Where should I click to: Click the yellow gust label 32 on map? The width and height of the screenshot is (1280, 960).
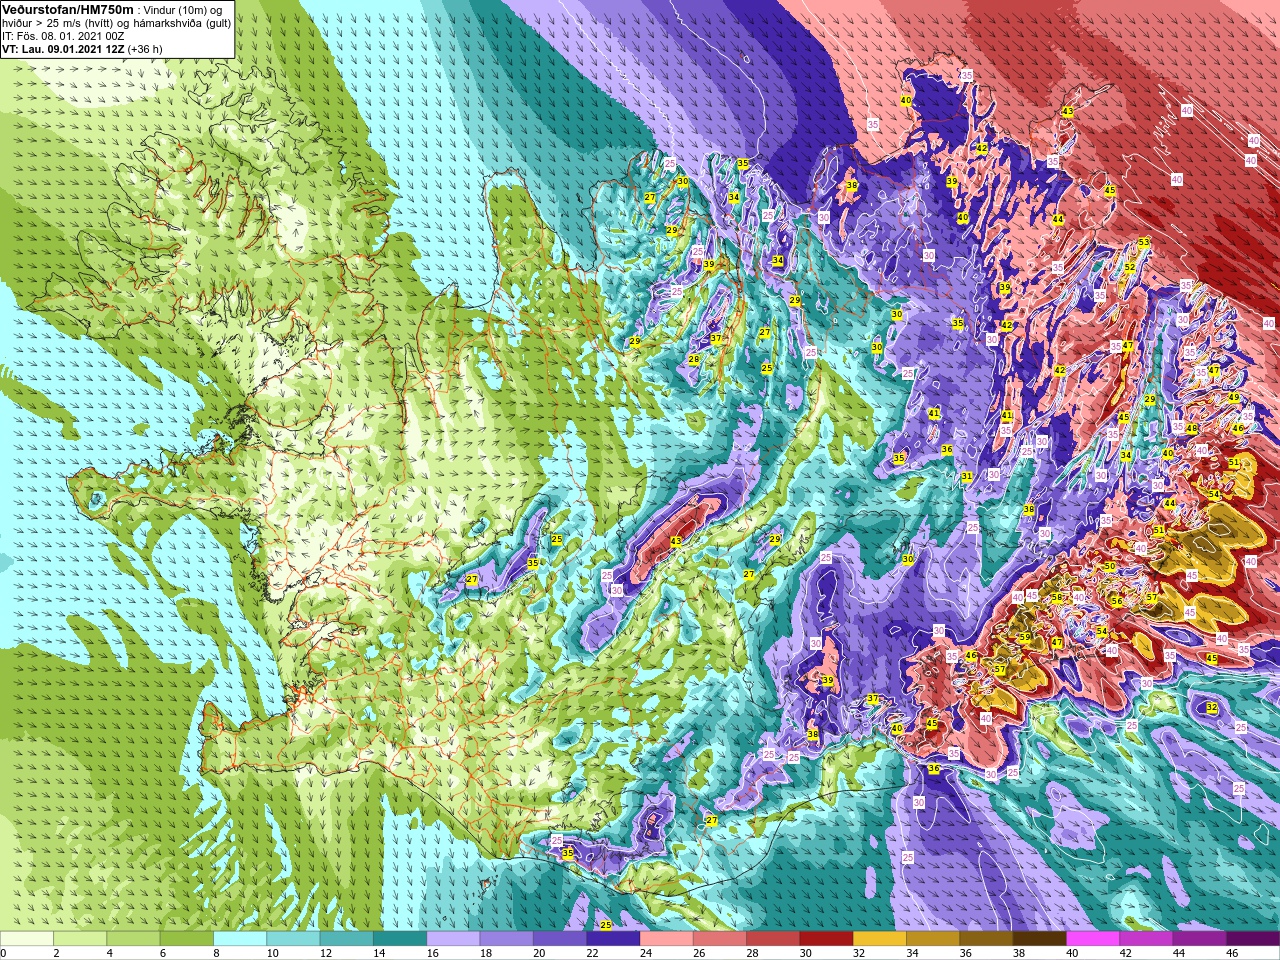1211,707
